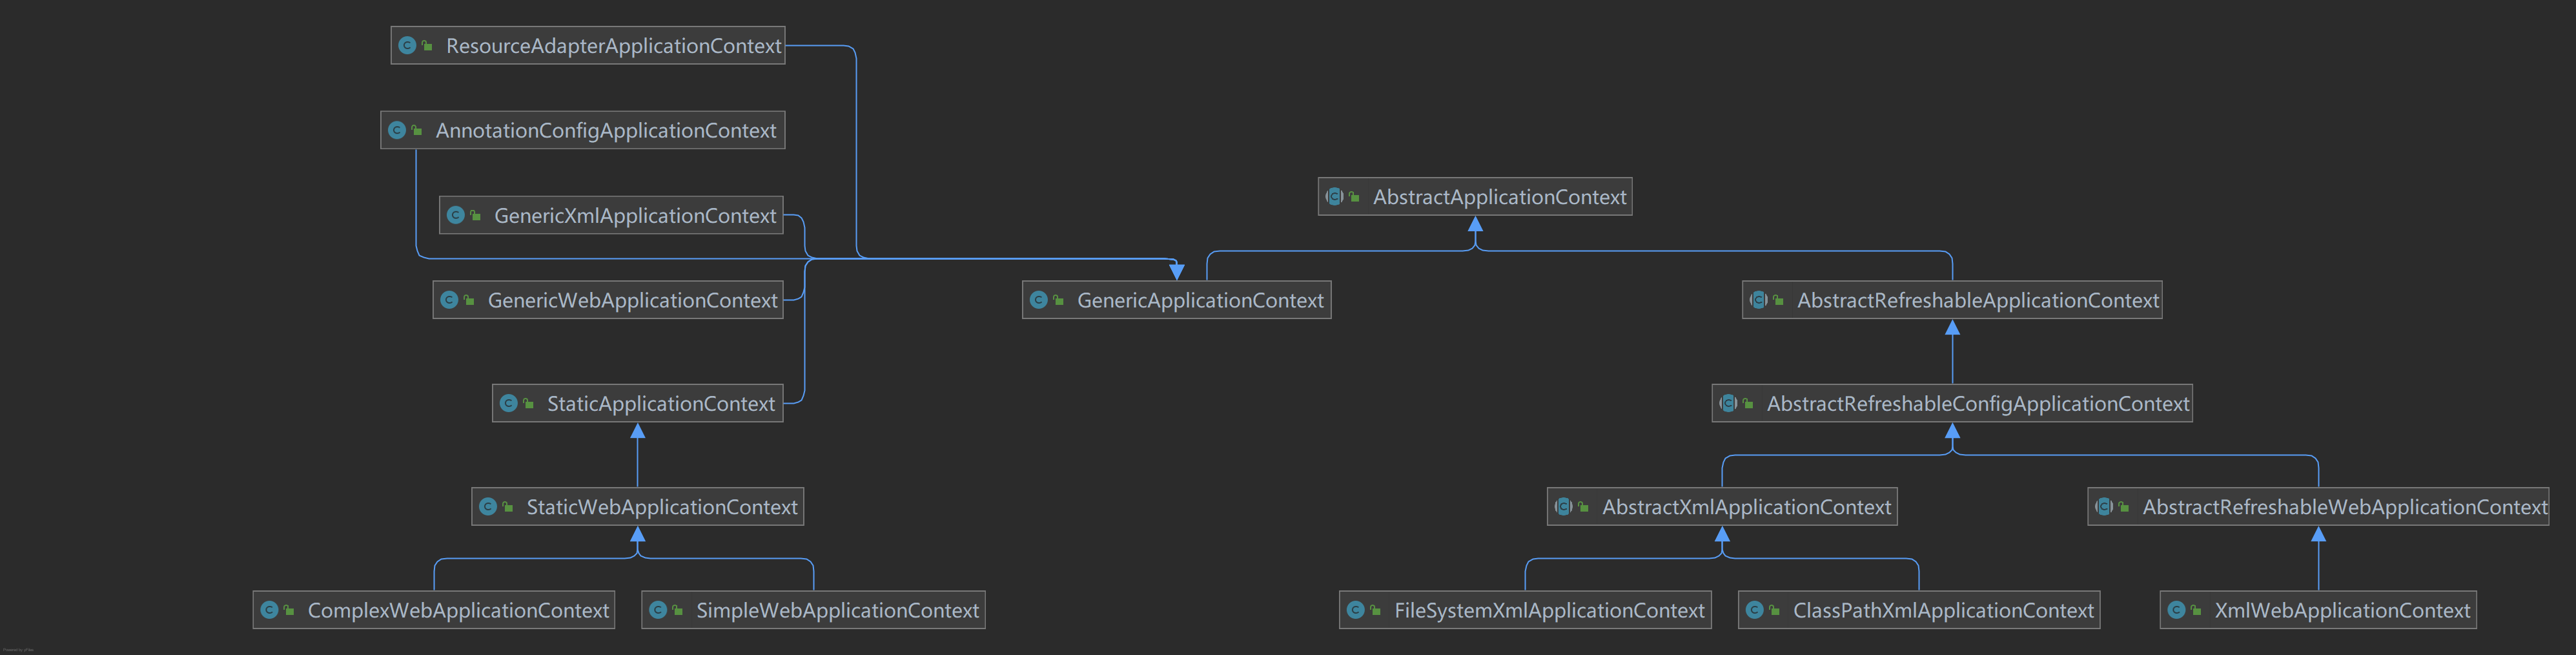Click the ComplexWebApplicationContext node
Image resolution: width=2576 pixels, height=655 pixels.
pos(434,610)
